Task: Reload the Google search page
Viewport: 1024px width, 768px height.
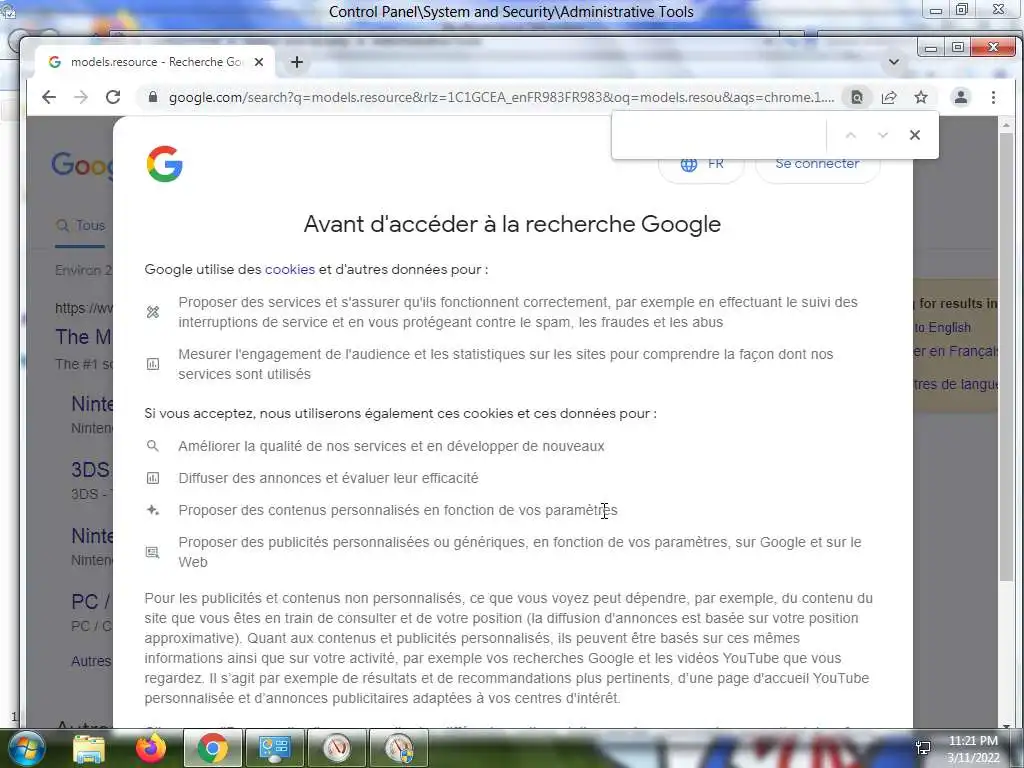Action: 113,97
